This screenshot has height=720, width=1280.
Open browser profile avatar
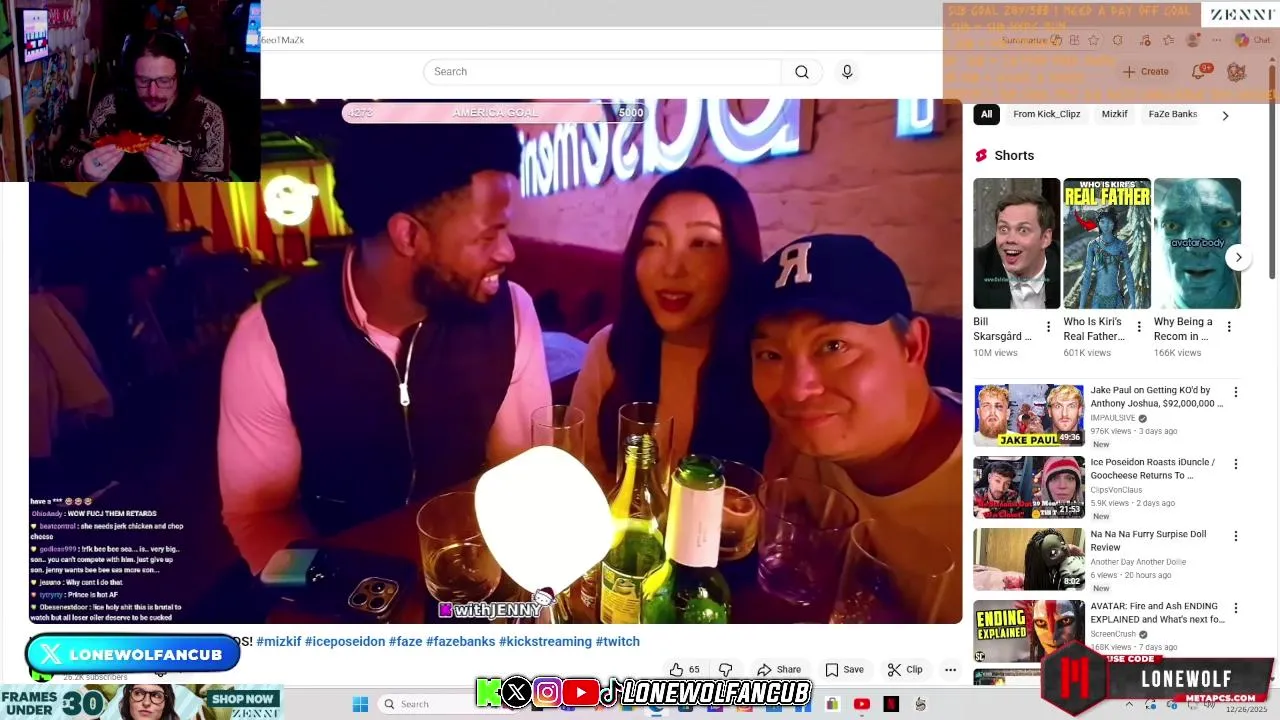coord(1192,41)
